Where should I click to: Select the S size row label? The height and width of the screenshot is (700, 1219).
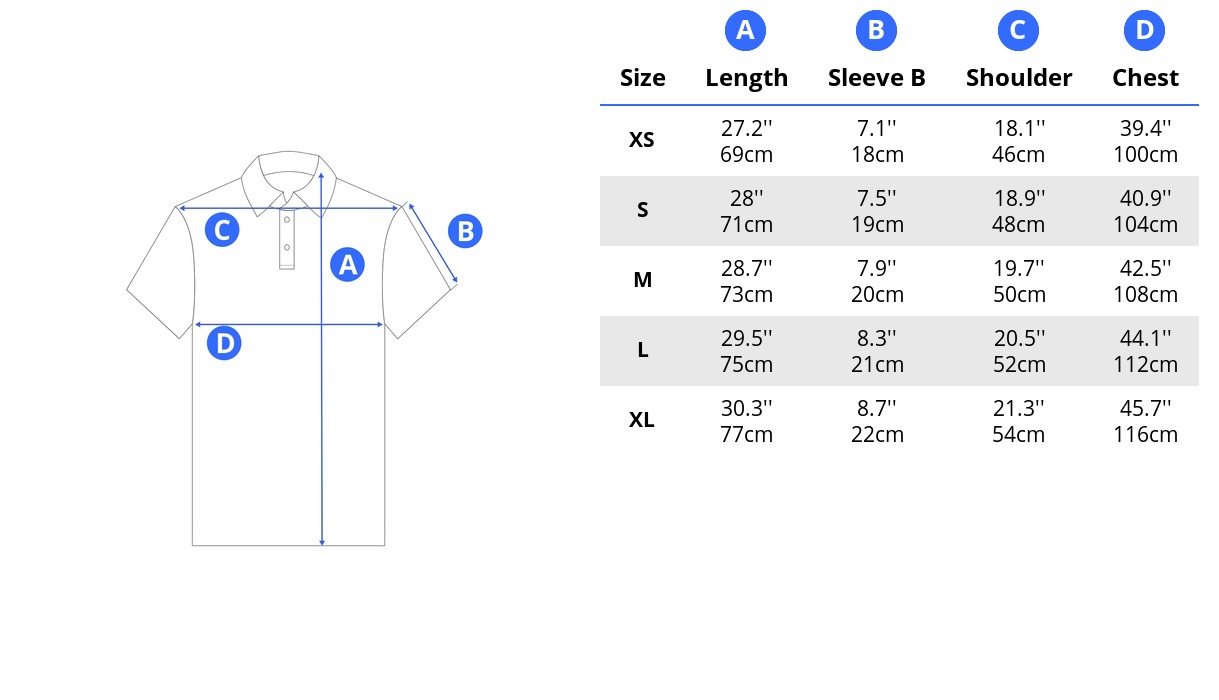pyautogui.click(x=642, y=210)
